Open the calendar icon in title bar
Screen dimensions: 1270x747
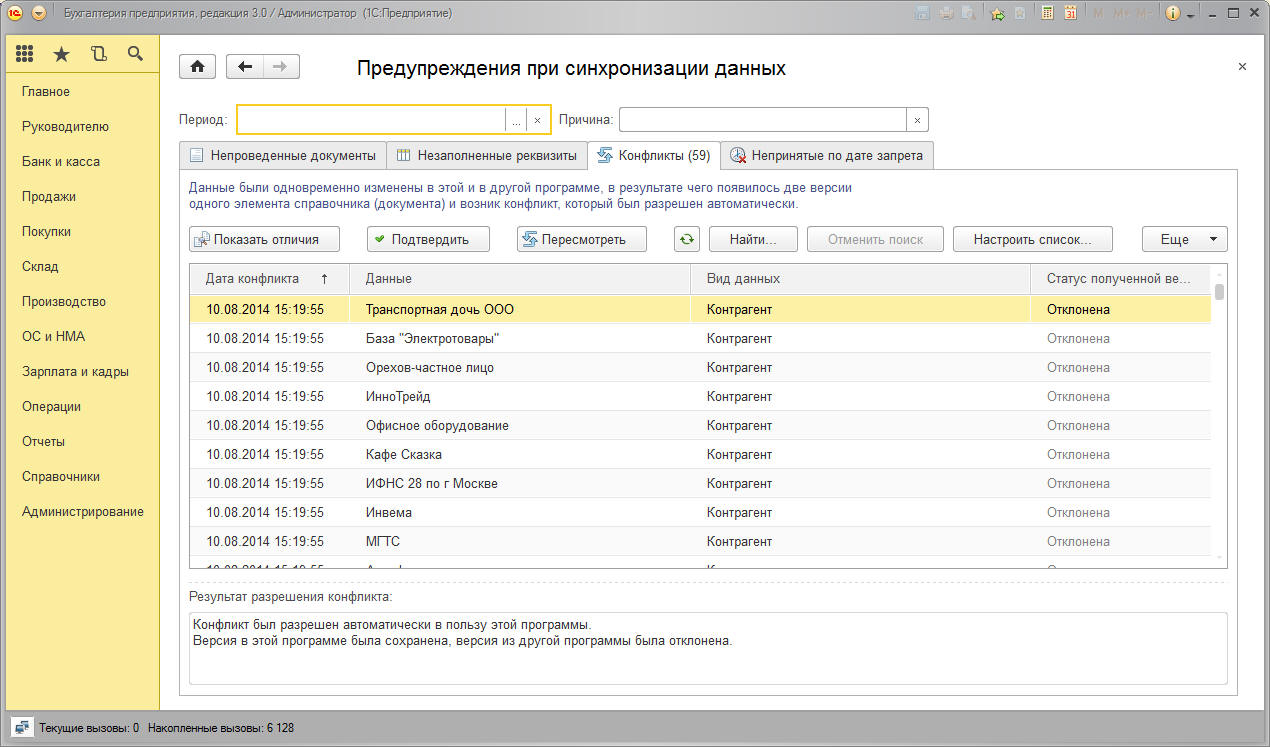(1071, 13)
